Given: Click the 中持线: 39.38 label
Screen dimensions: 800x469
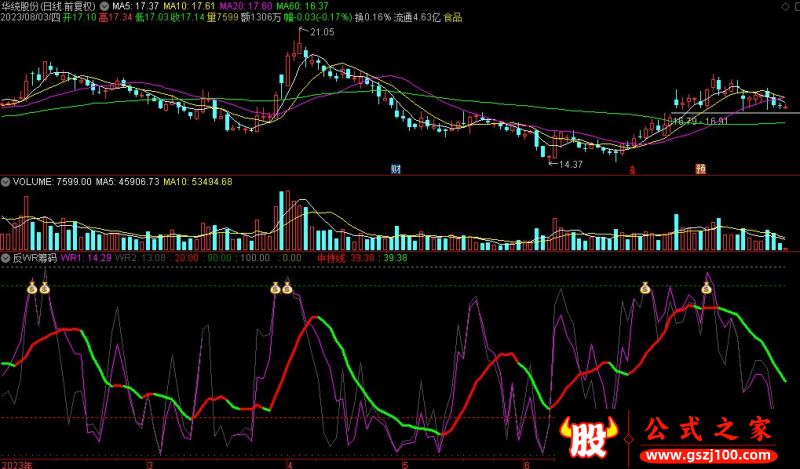Looking at the screenshot, I should 346,258.
